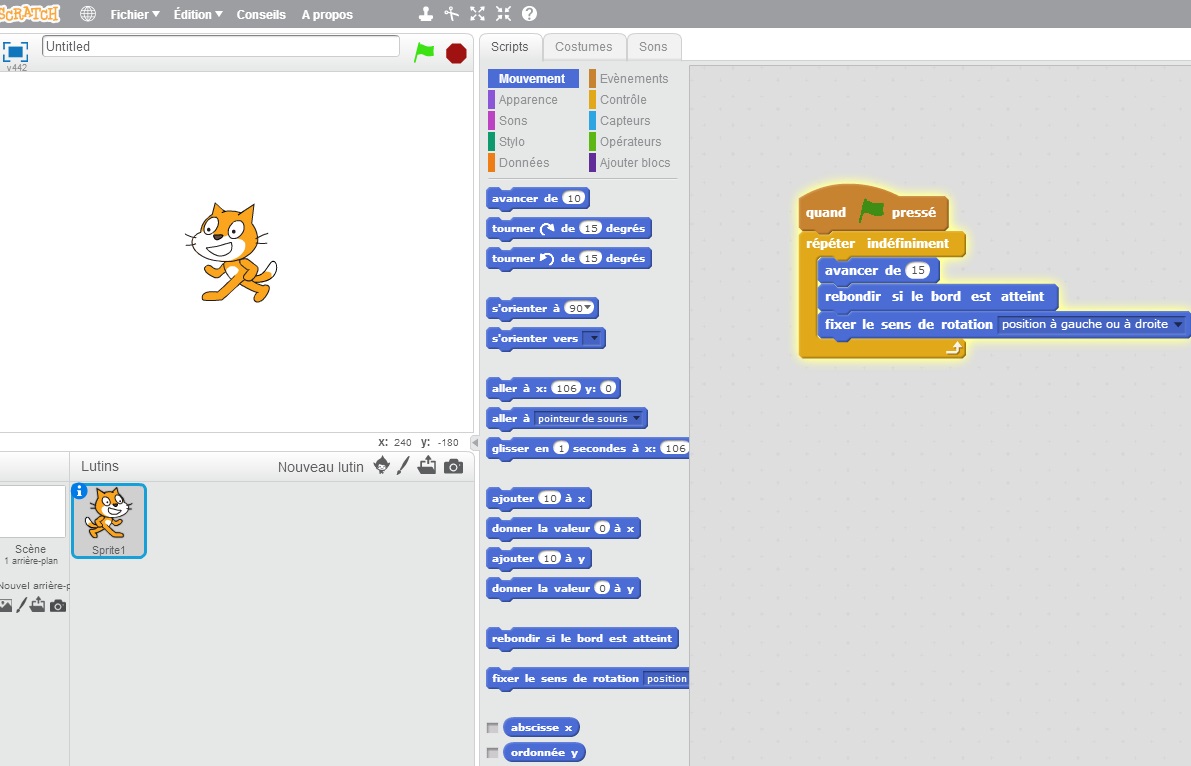Click the green flag to start
Viewport: 1191px width, 766px height.
[425, 53]
